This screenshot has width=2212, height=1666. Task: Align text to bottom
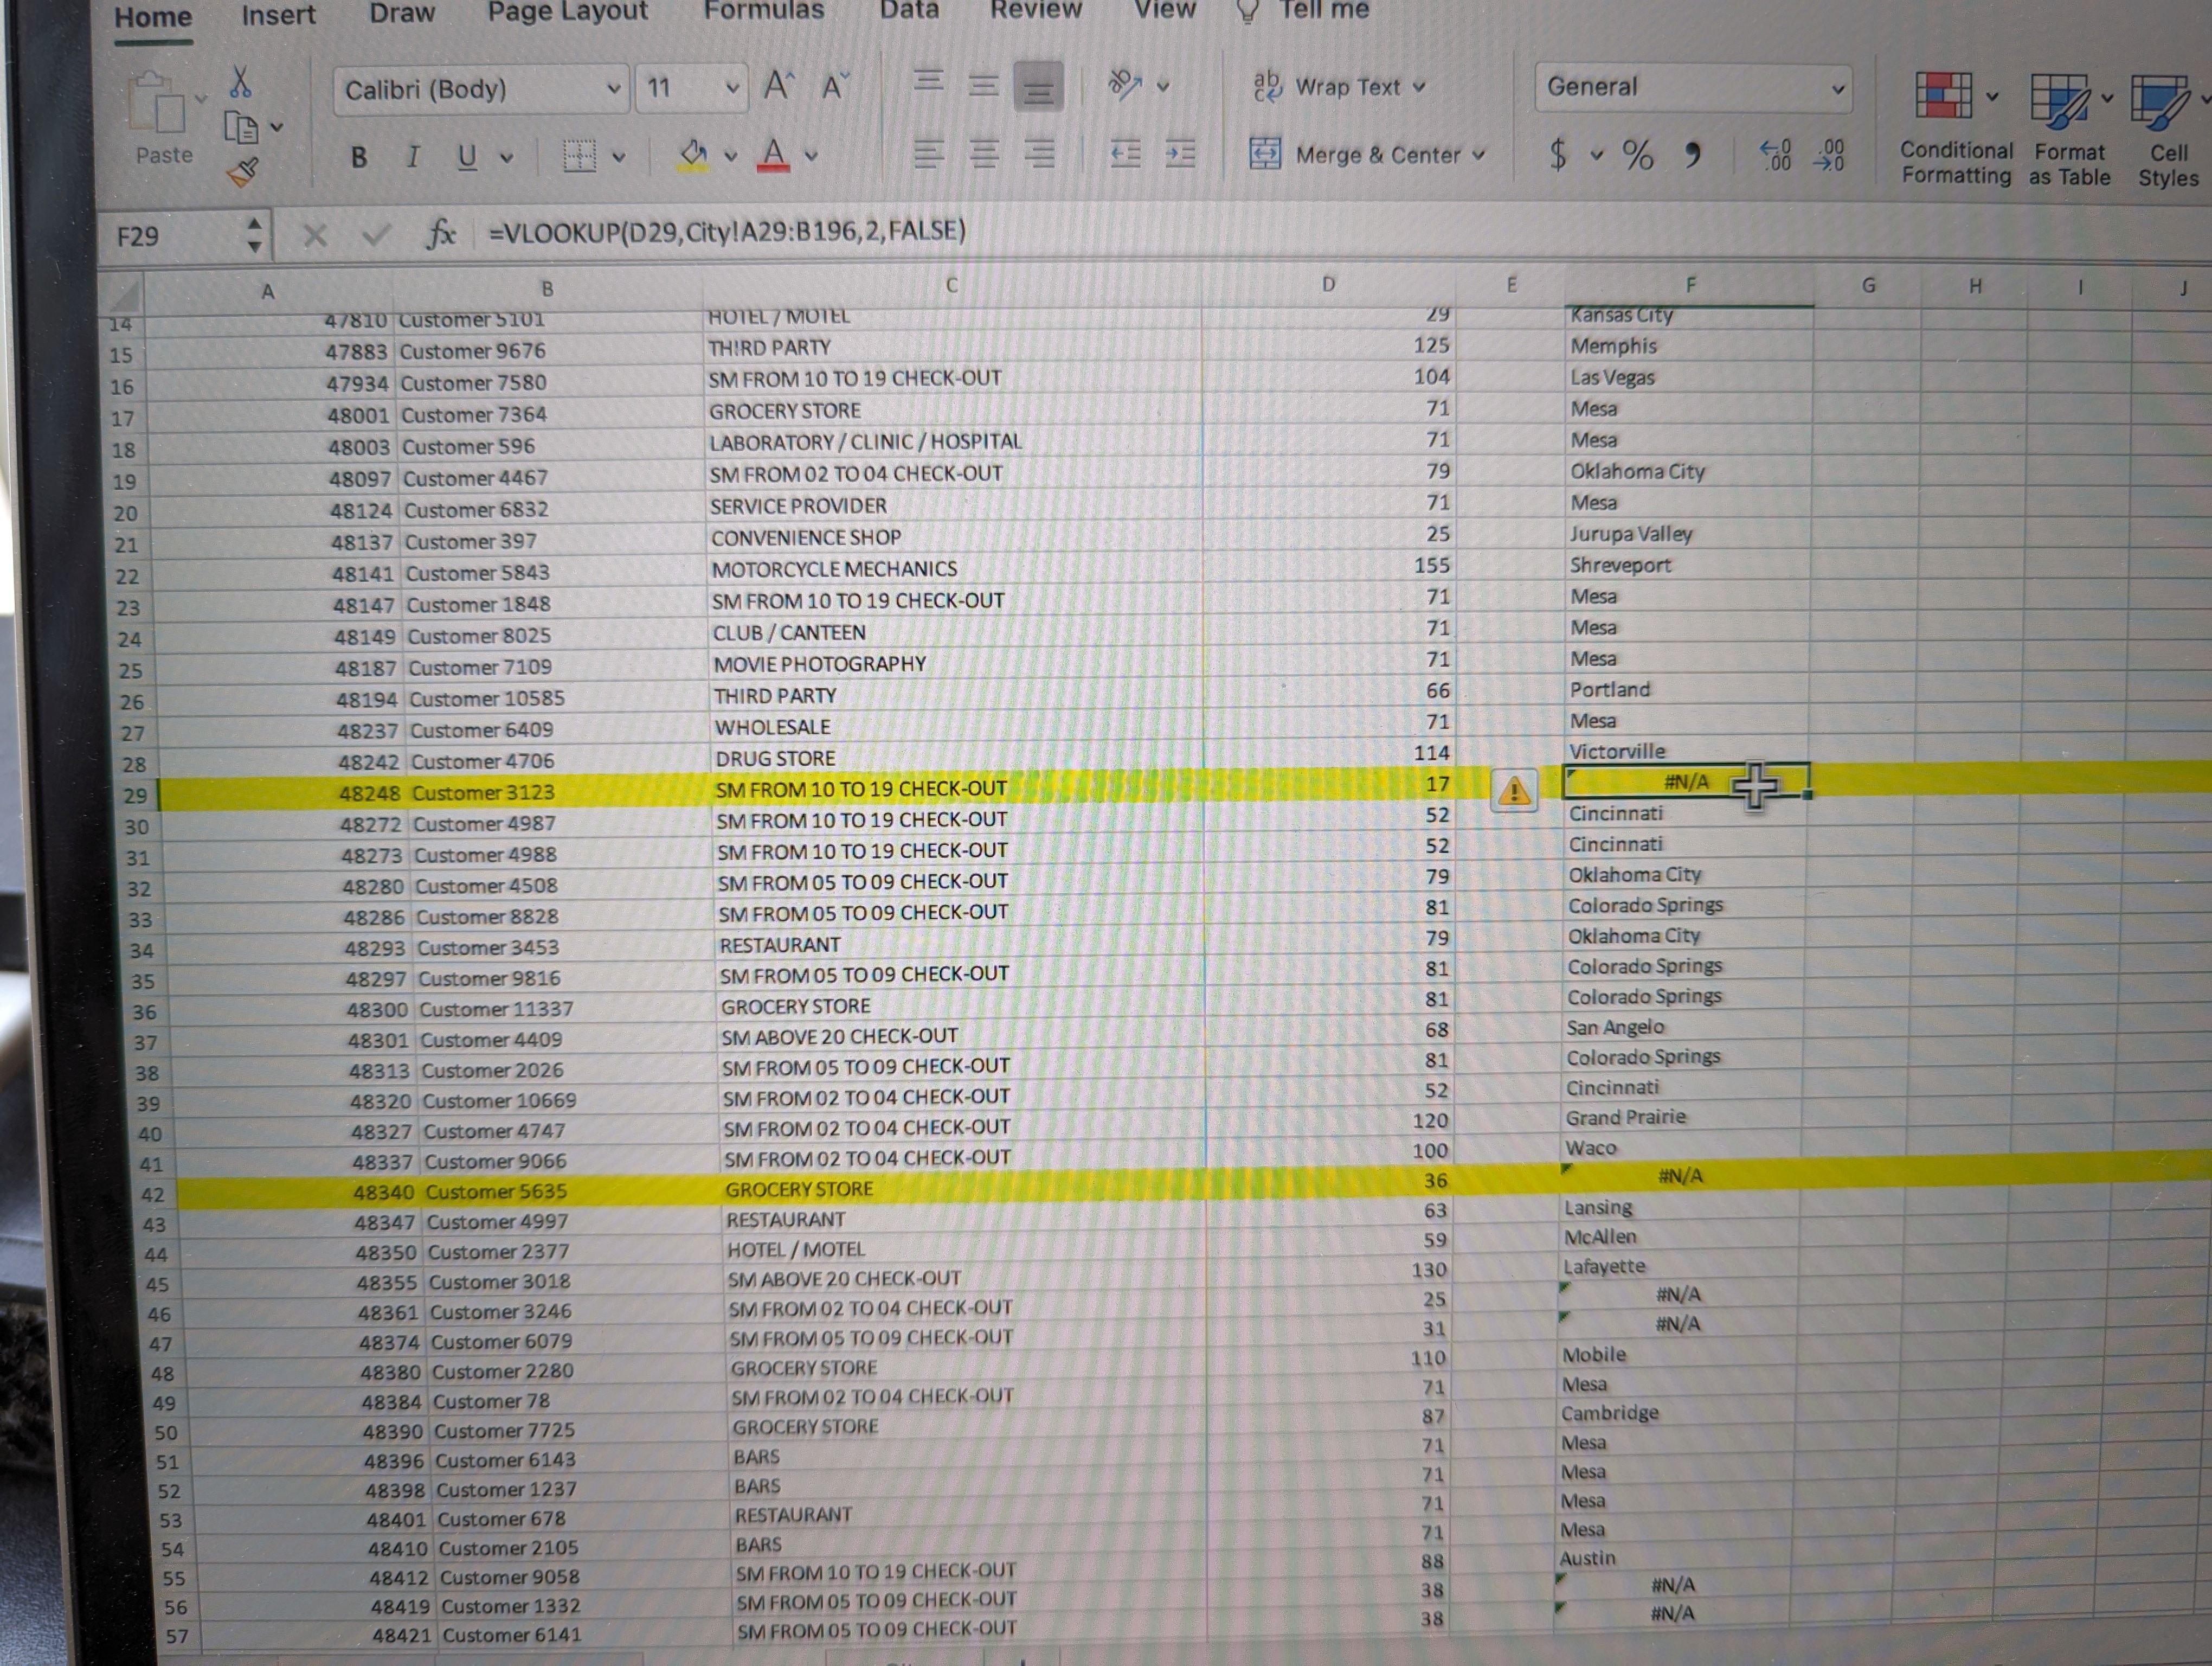(1038, 87)
